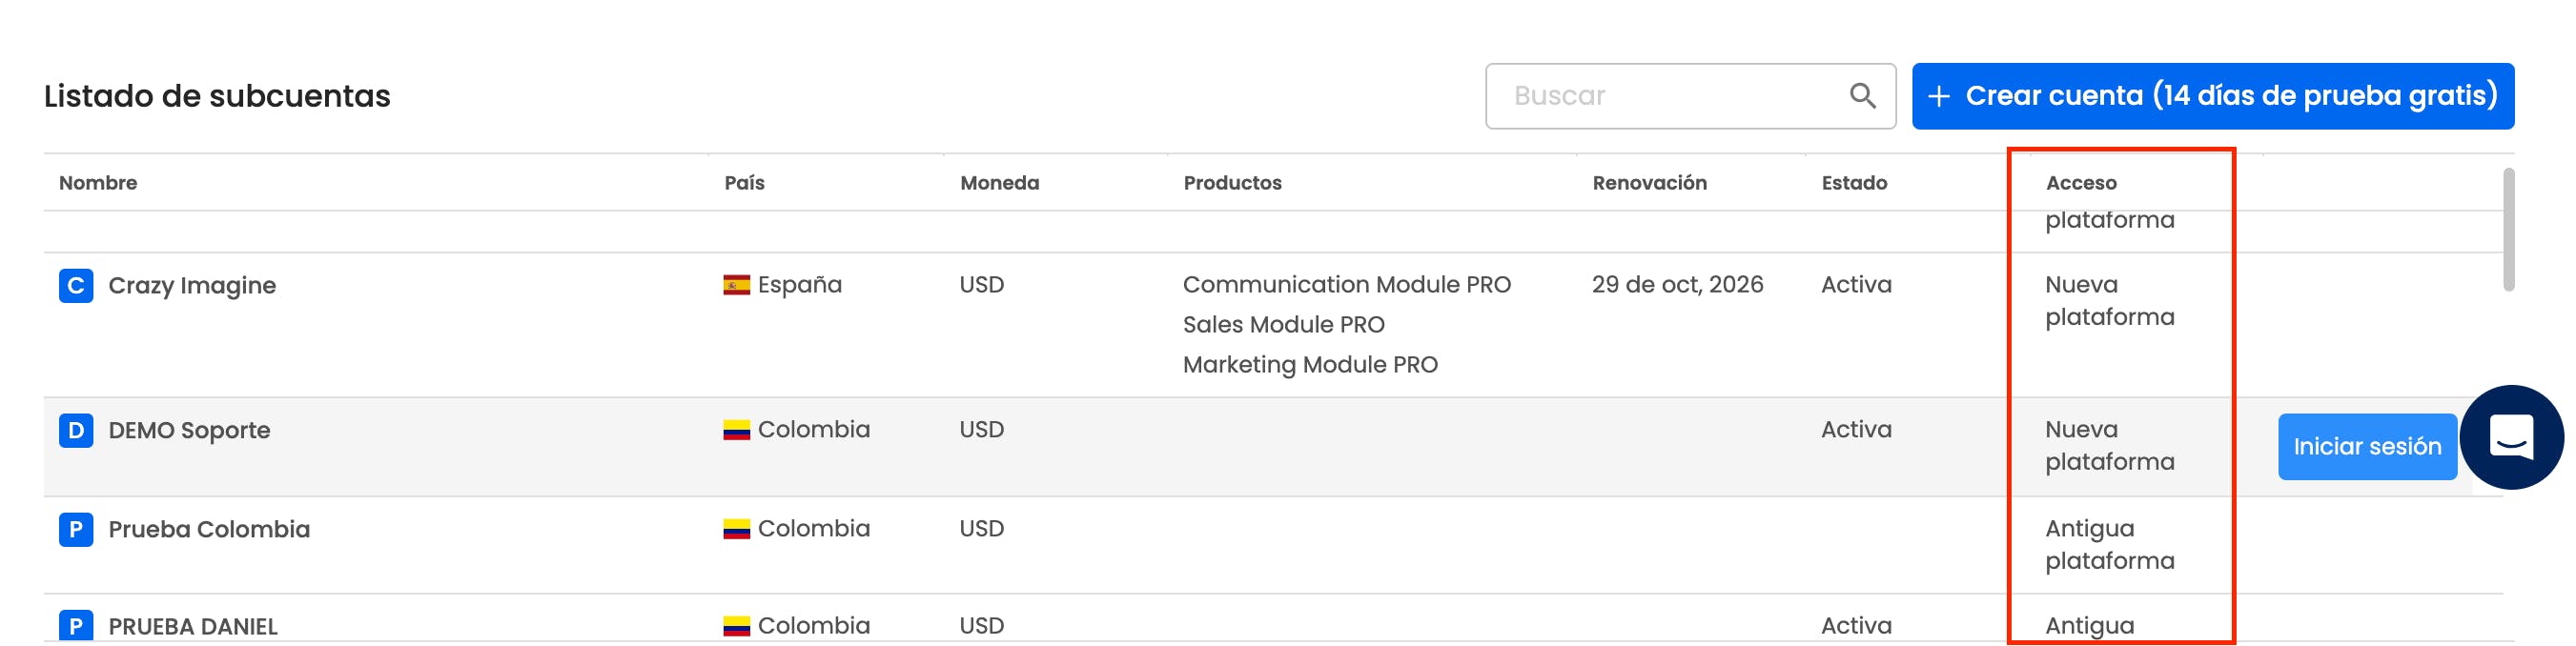Click Crear cuenta button
The height and width of the screenshot is (646, 2576).
tap(2212, 96)
